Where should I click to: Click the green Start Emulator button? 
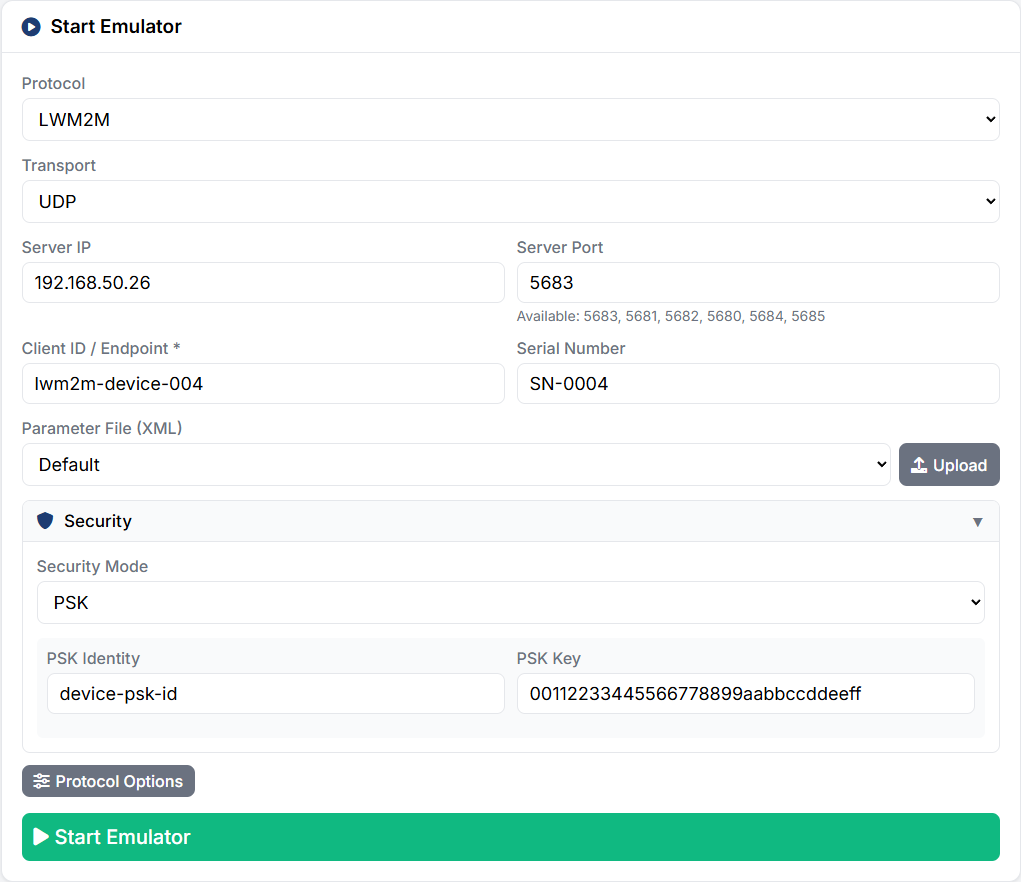[x=510, y=837]
